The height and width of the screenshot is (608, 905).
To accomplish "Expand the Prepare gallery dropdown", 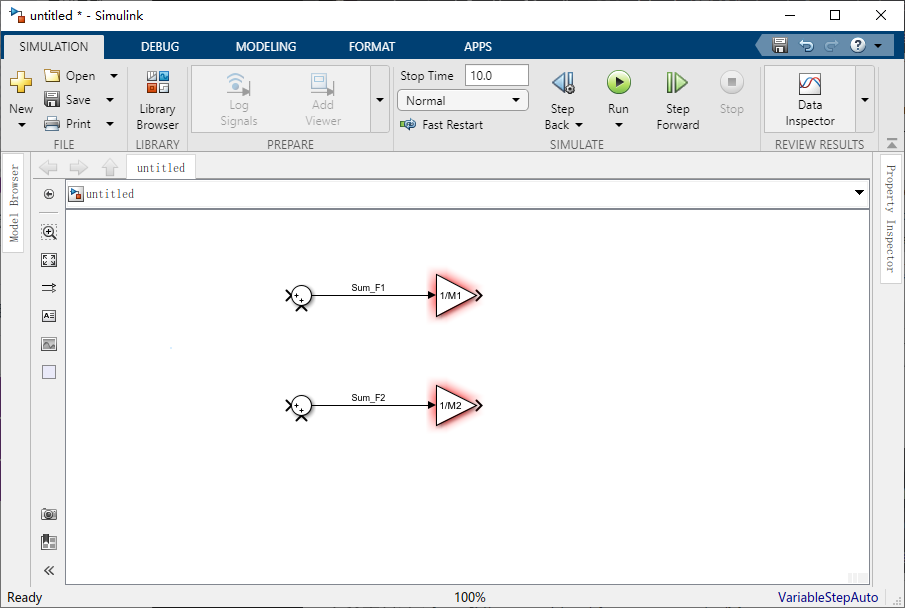I will 380,100.
